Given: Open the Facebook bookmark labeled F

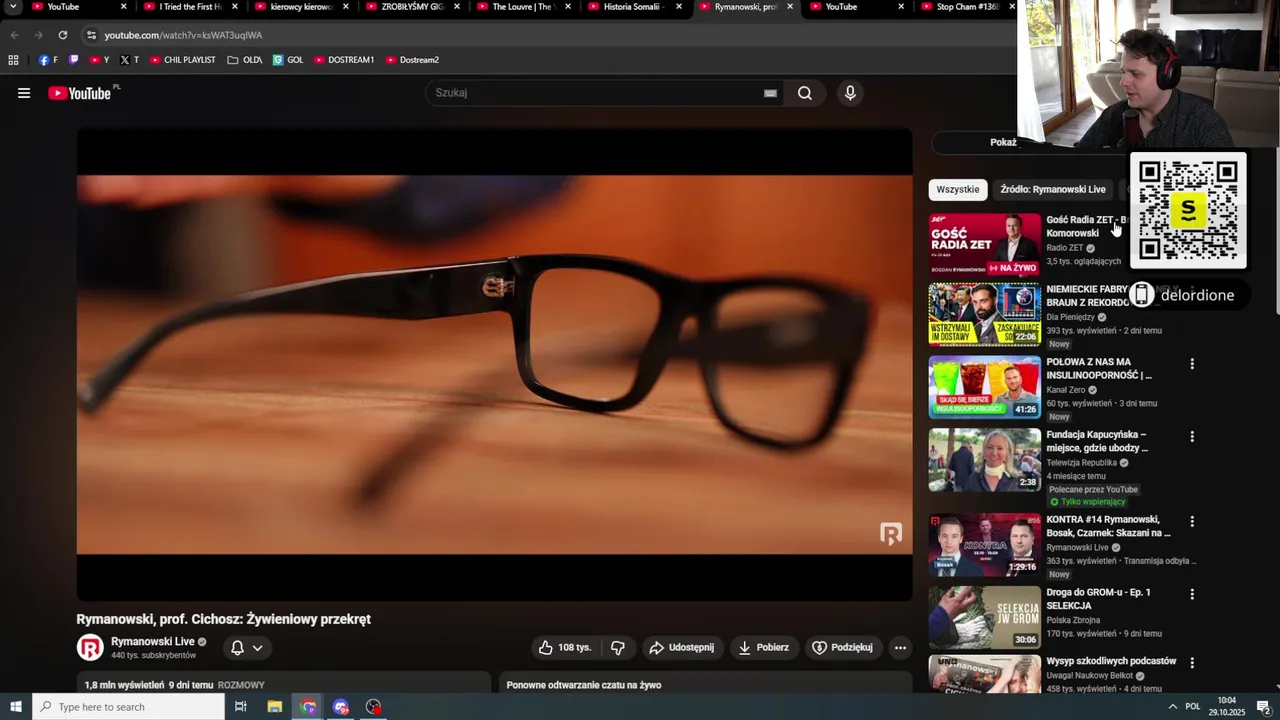Looking at the screenshot, I should [x=48, y=60].
